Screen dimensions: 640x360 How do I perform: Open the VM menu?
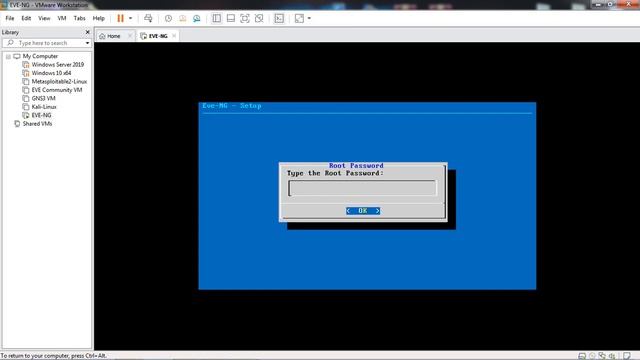62,18
